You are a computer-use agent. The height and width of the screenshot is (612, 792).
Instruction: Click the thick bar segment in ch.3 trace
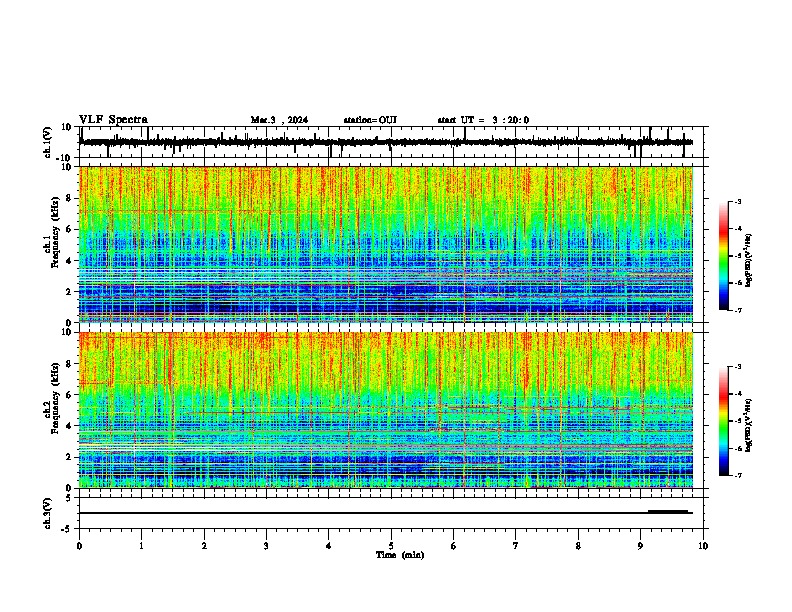click(x=668, y=512)
